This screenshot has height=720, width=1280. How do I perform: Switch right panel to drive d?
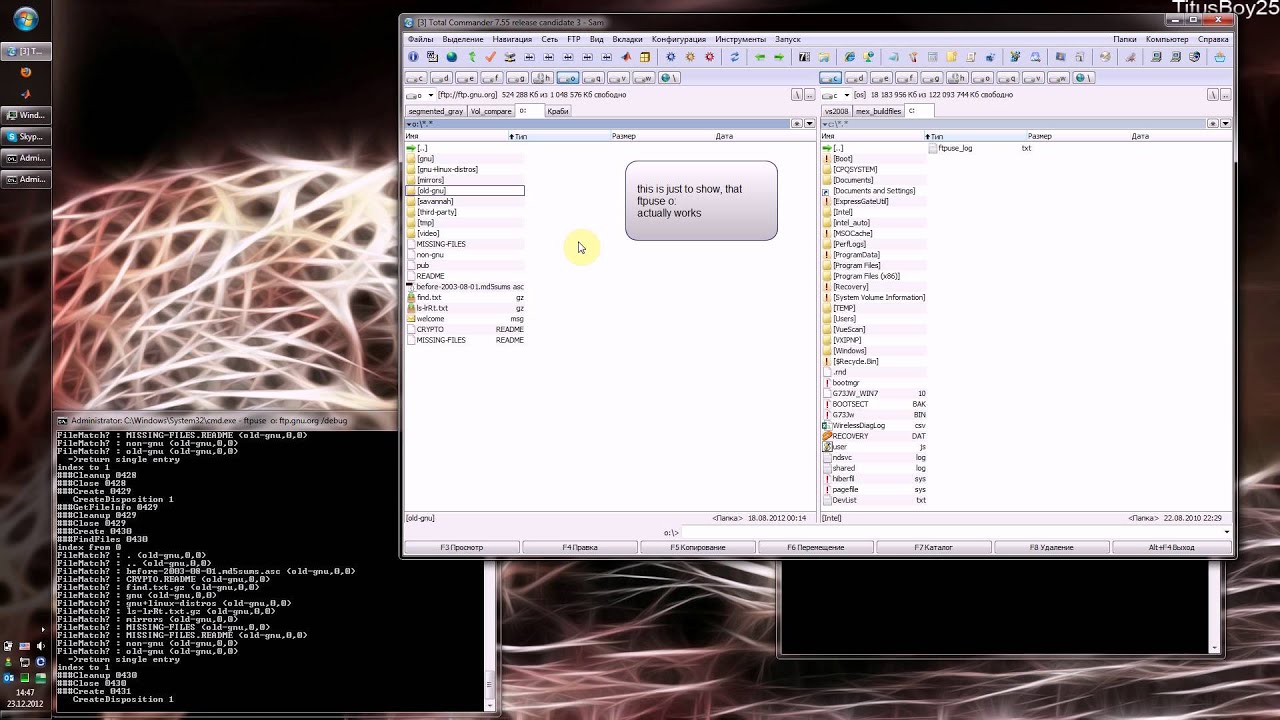point(856,78)
